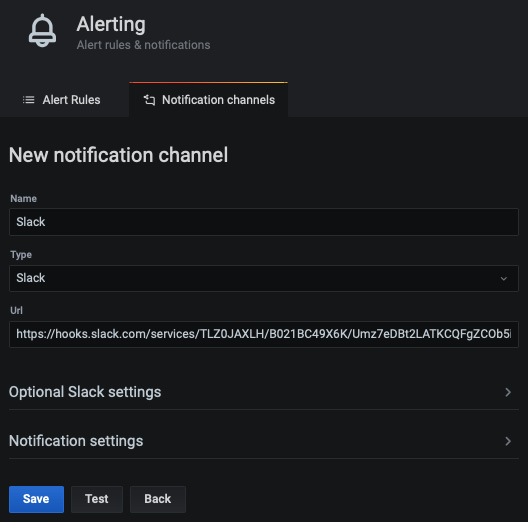The image size is (528, 522).
Task: Click the 'New notification channel' heading
Action: point(119,155)
